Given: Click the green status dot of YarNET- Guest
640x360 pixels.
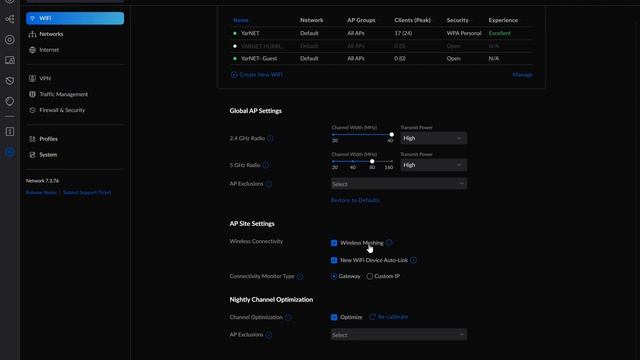Looking at the screenshot, I should (x=235, y=58).
